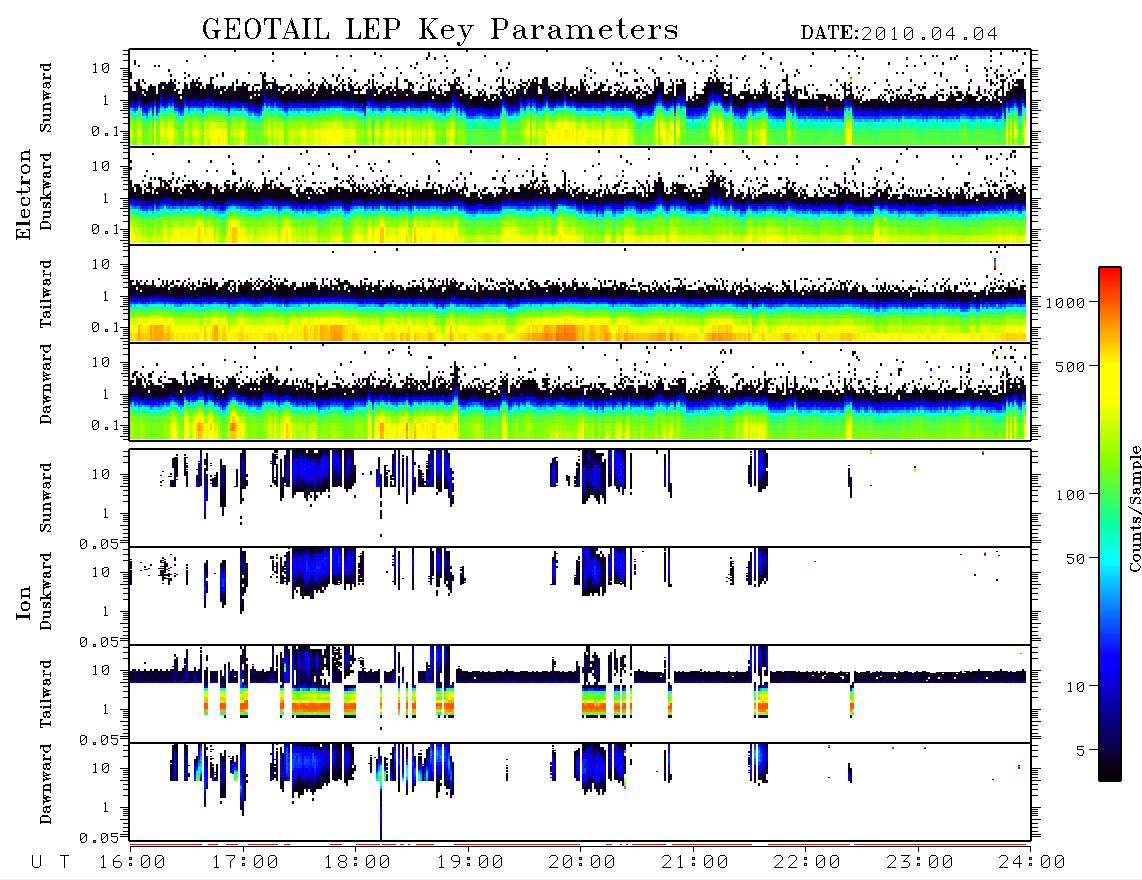Screen dimensions: 1142x880
Task: Click the "0.05" tick of Ion Dawnward panel
Action: [99, 838]
